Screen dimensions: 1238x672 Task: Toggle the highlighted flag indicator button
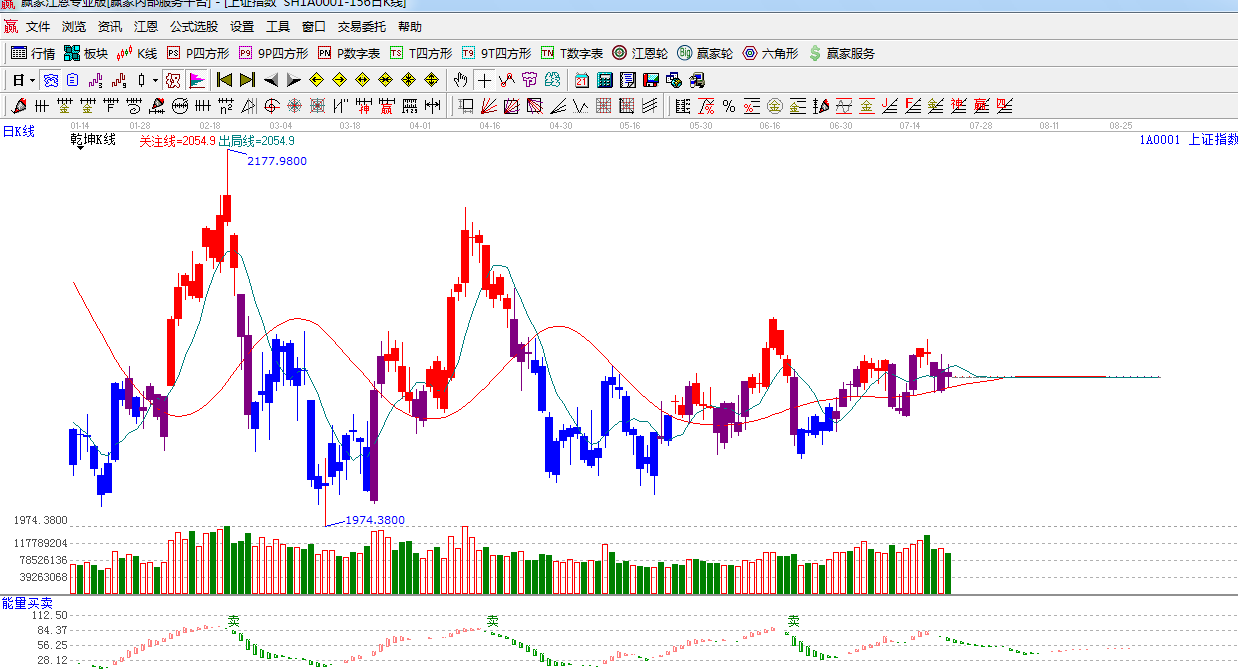pyautogui.click(x=197, y=80)
